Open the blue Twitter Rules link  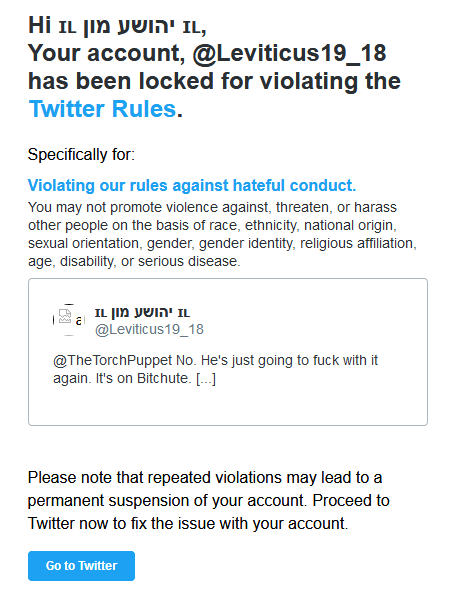pyautogui.click(x=102, y=109)
